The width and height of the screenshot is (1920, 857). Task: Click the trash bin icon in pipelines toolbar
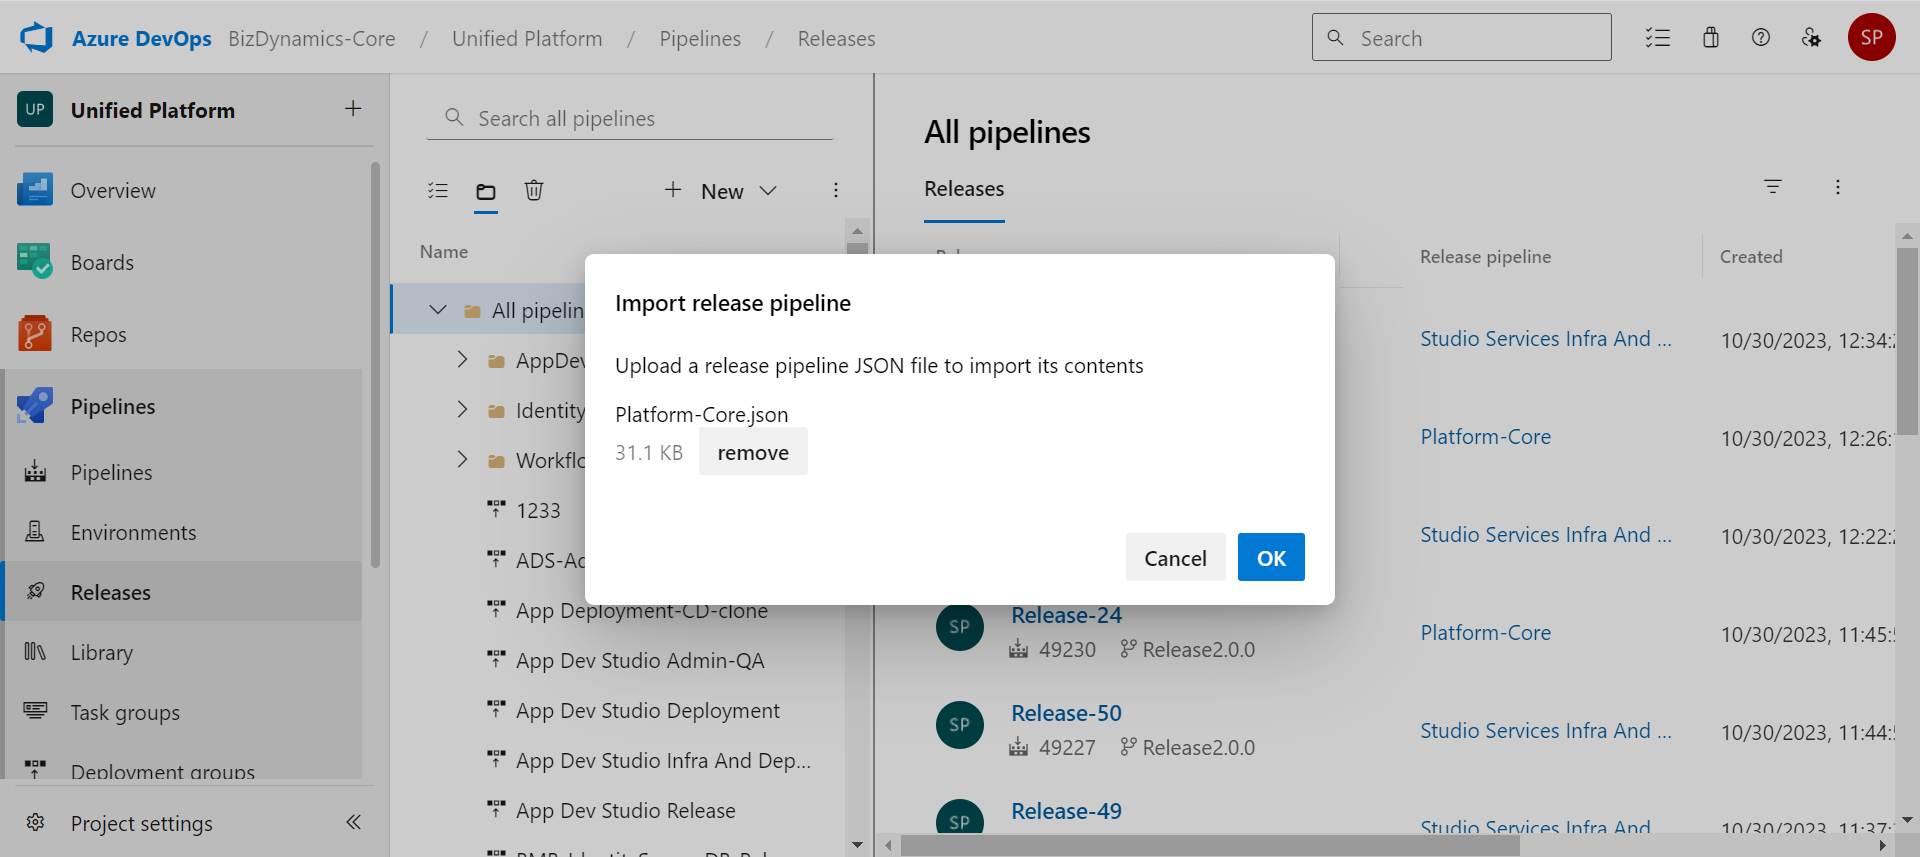point(534,190)
